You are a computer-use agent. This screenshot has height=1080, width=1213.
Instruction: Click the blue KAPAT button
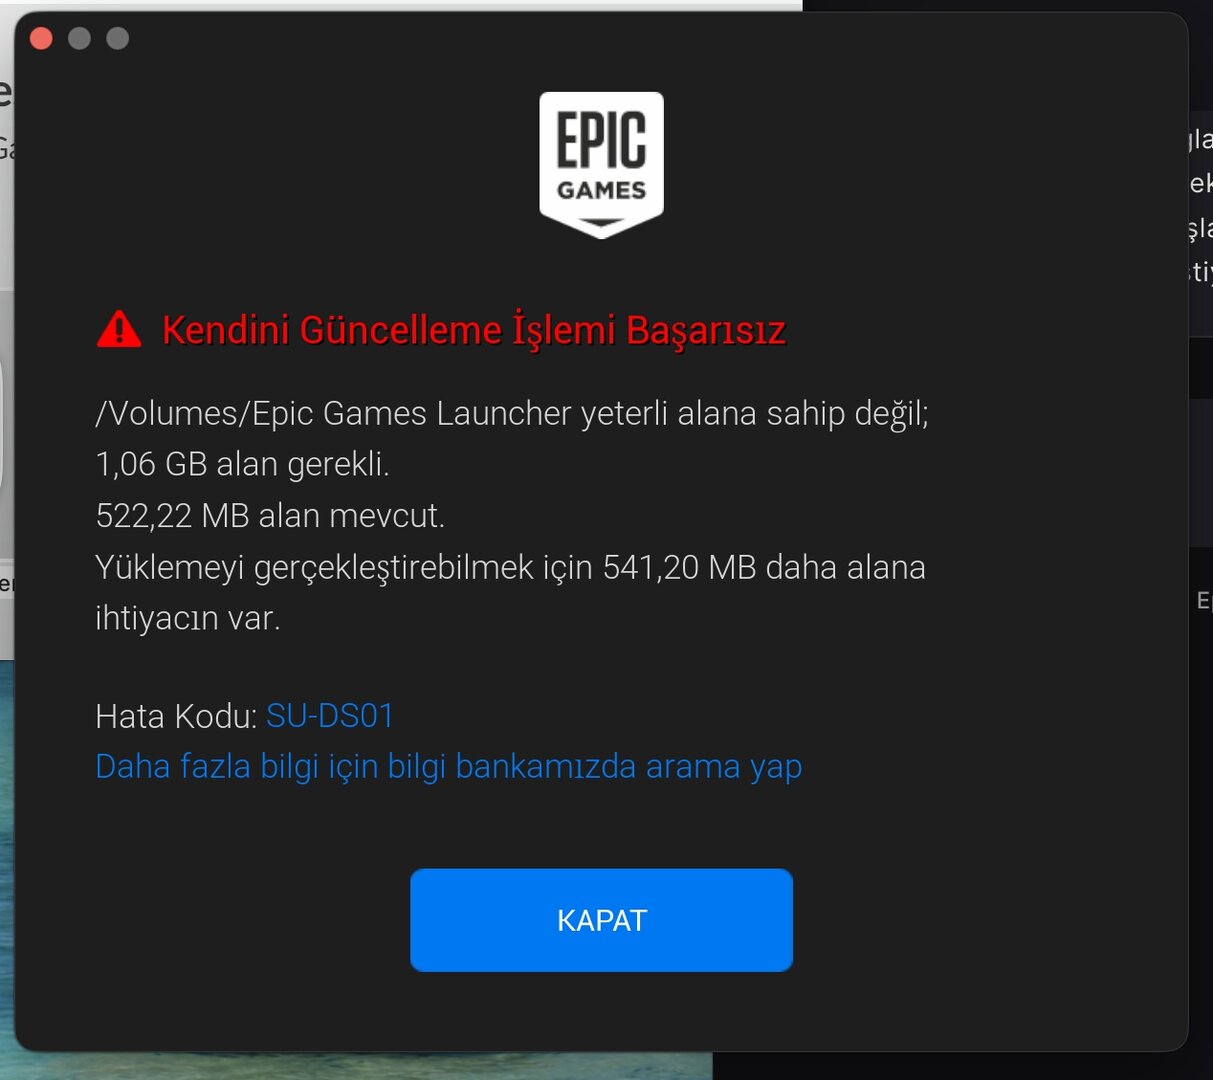click(x=601, y=920)
